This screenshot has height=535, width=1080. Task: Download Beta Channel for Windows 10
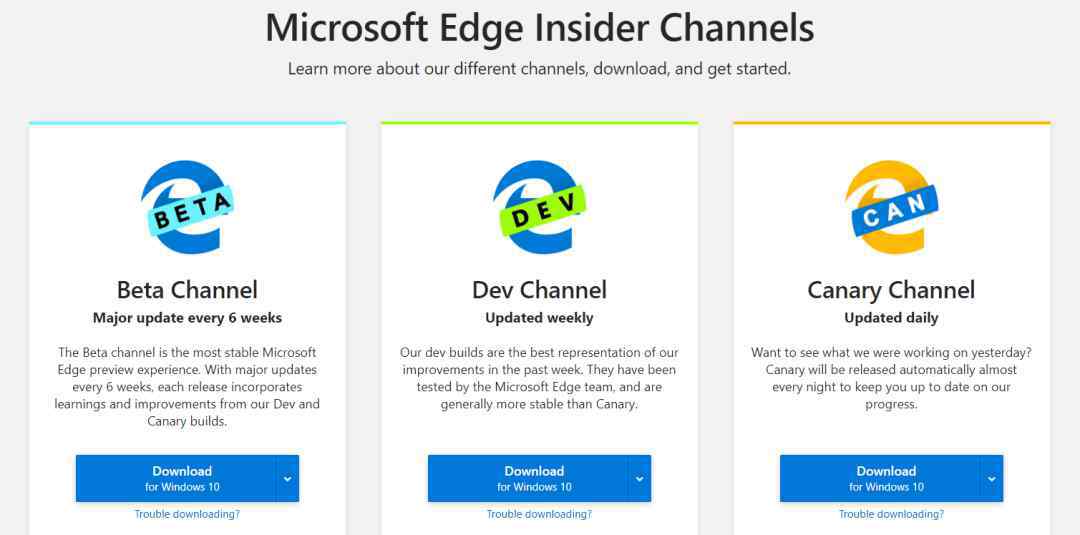tap(176, 479)
